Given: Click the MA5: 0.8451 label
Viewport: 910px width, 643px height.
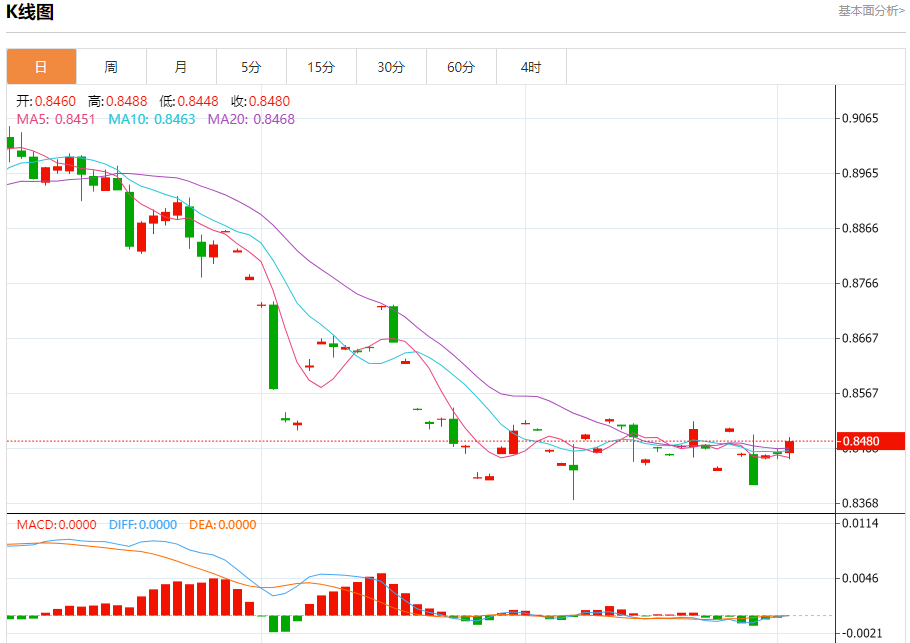Looking at the screenshot, I should click(x=56, y=119).
